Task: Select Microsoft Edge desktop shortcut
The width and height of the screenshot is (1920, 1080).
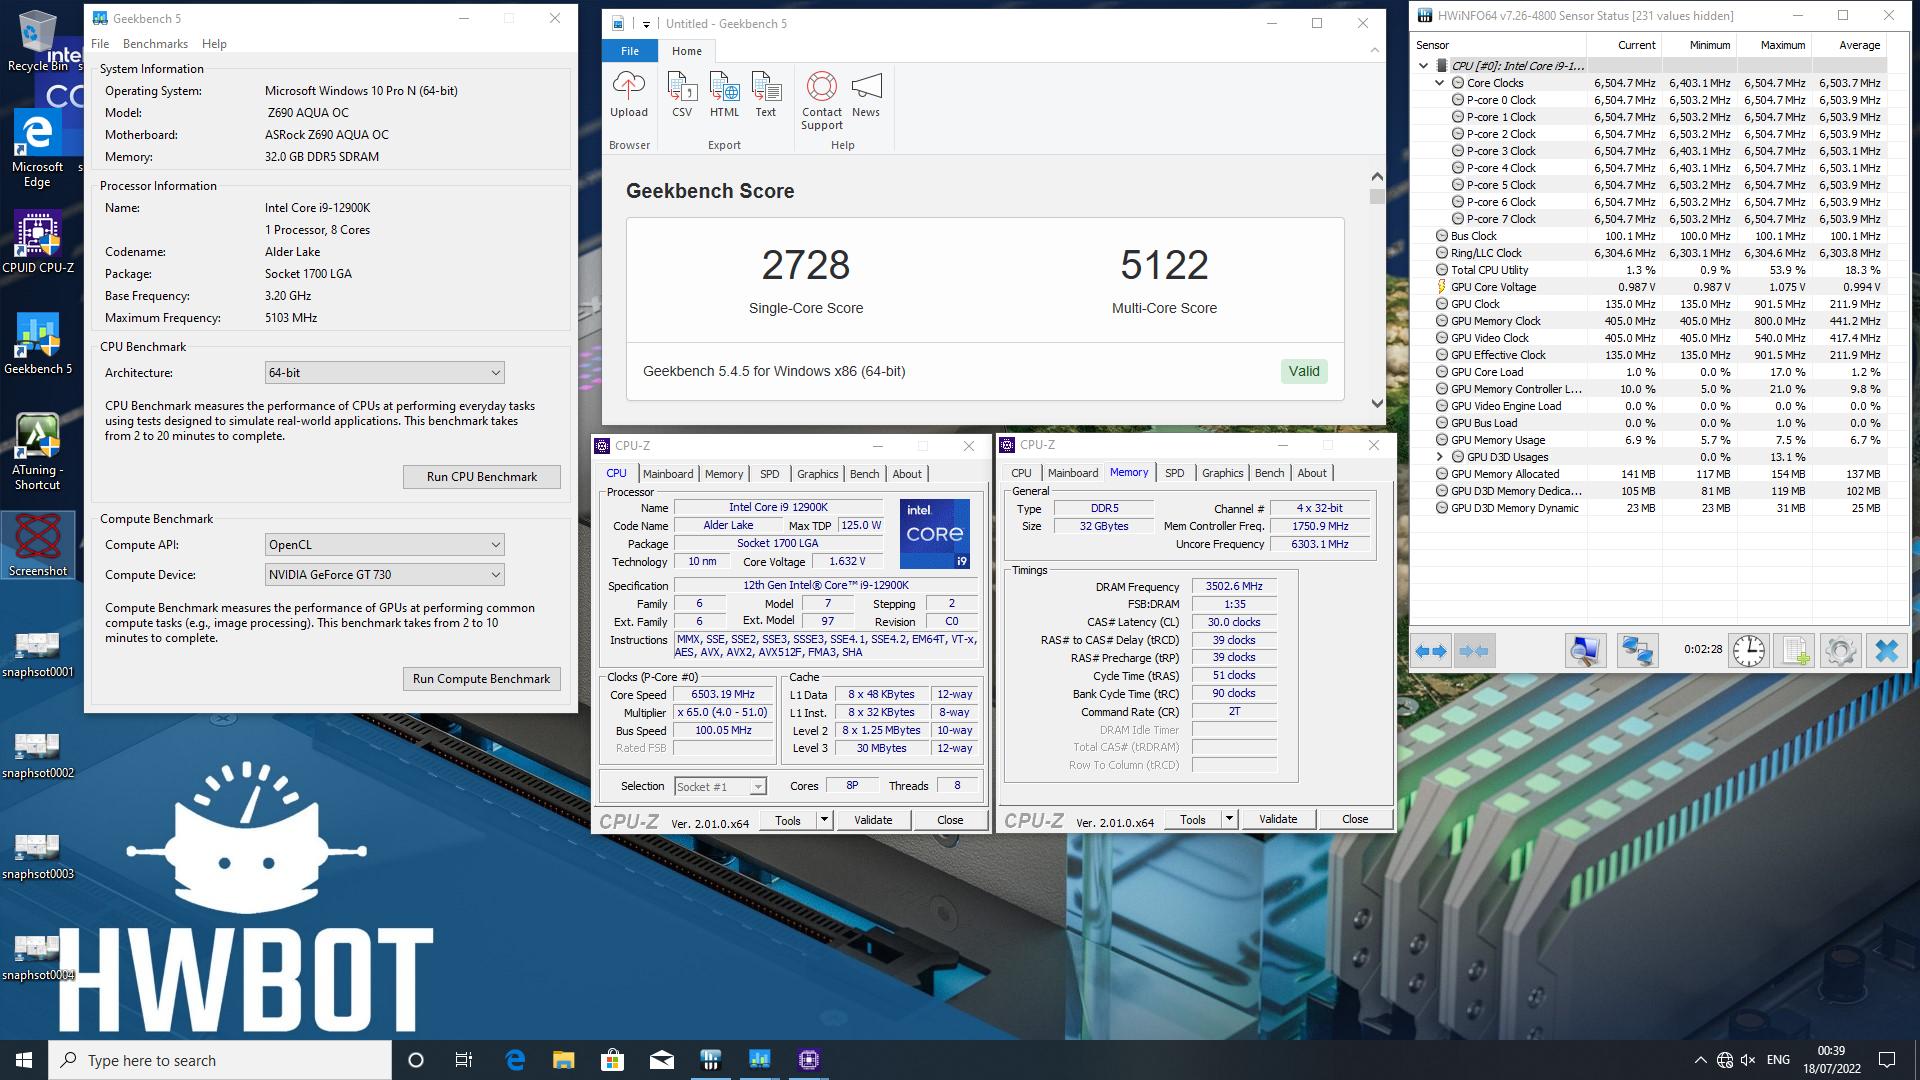Action: pyautogui.click(x=38, y=148)
